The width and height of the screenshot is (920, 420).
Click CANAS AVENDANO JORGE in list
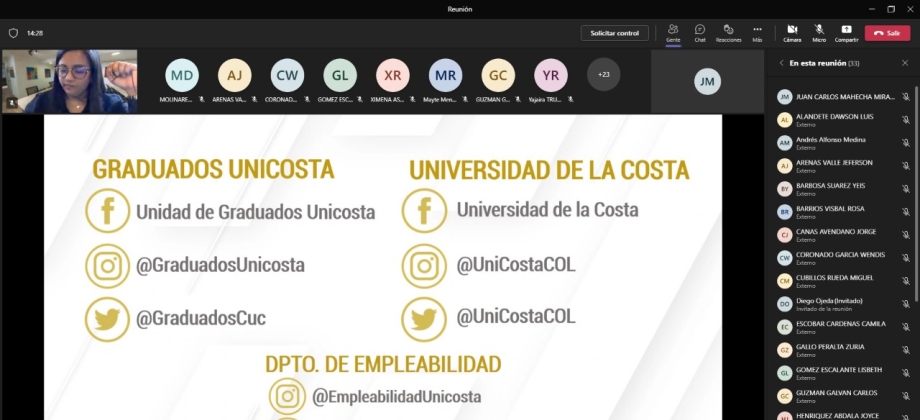(843, 235)
